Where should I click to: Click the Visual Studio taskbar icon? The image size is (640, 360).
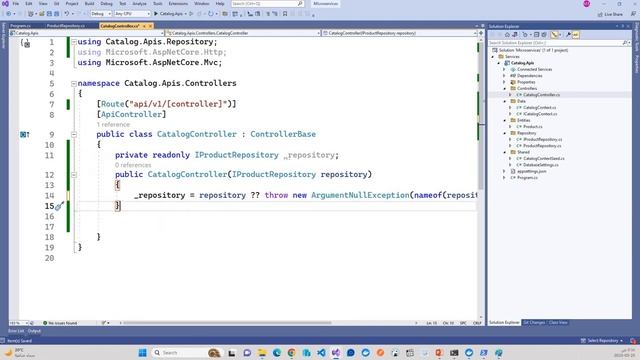point(336,353)
